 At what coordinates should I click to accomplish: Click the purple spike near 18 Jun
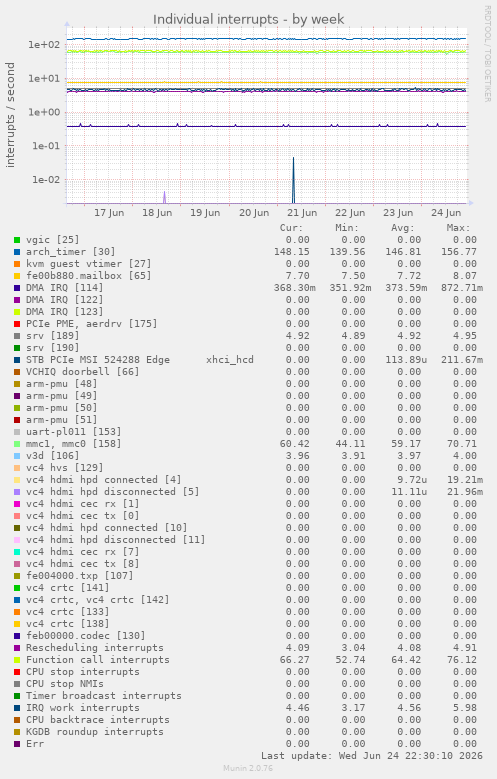pos(165,197)
